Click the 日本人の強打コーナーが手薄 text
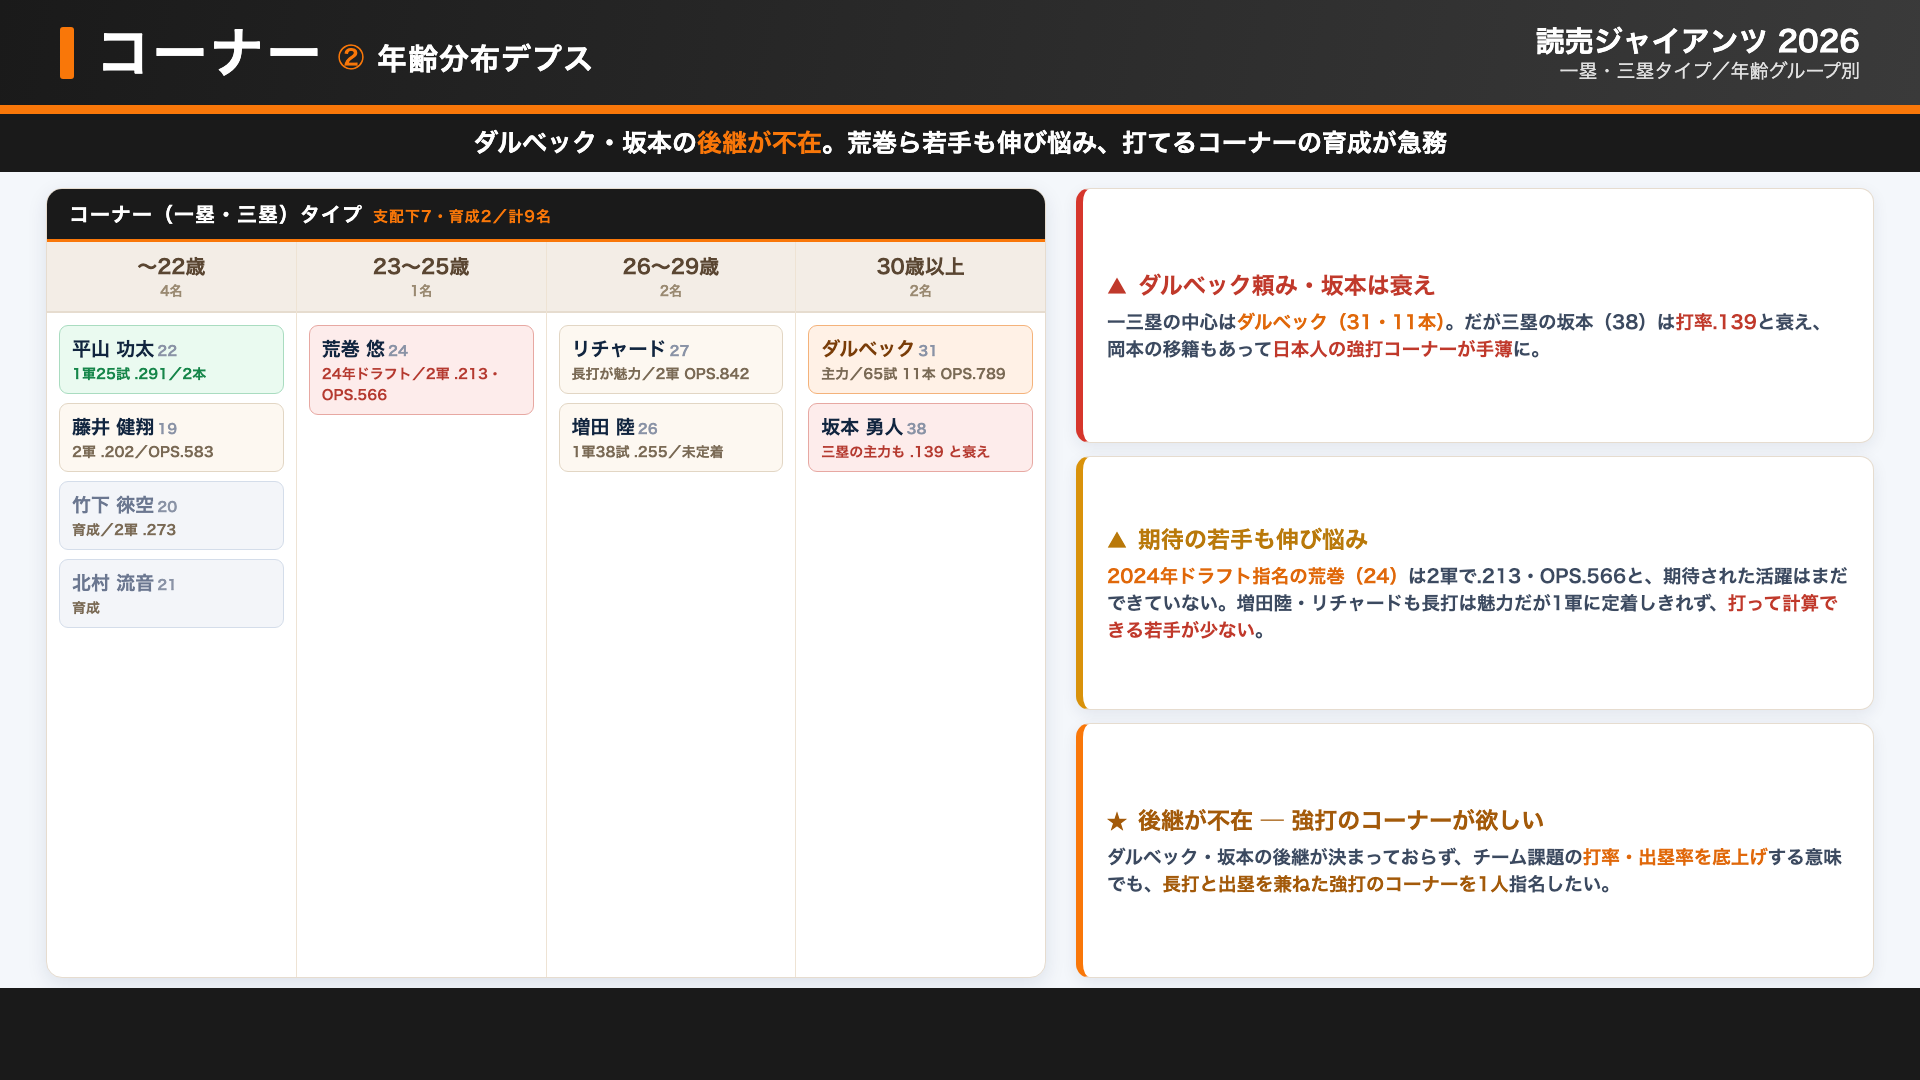 click(x=1392, y=349)
